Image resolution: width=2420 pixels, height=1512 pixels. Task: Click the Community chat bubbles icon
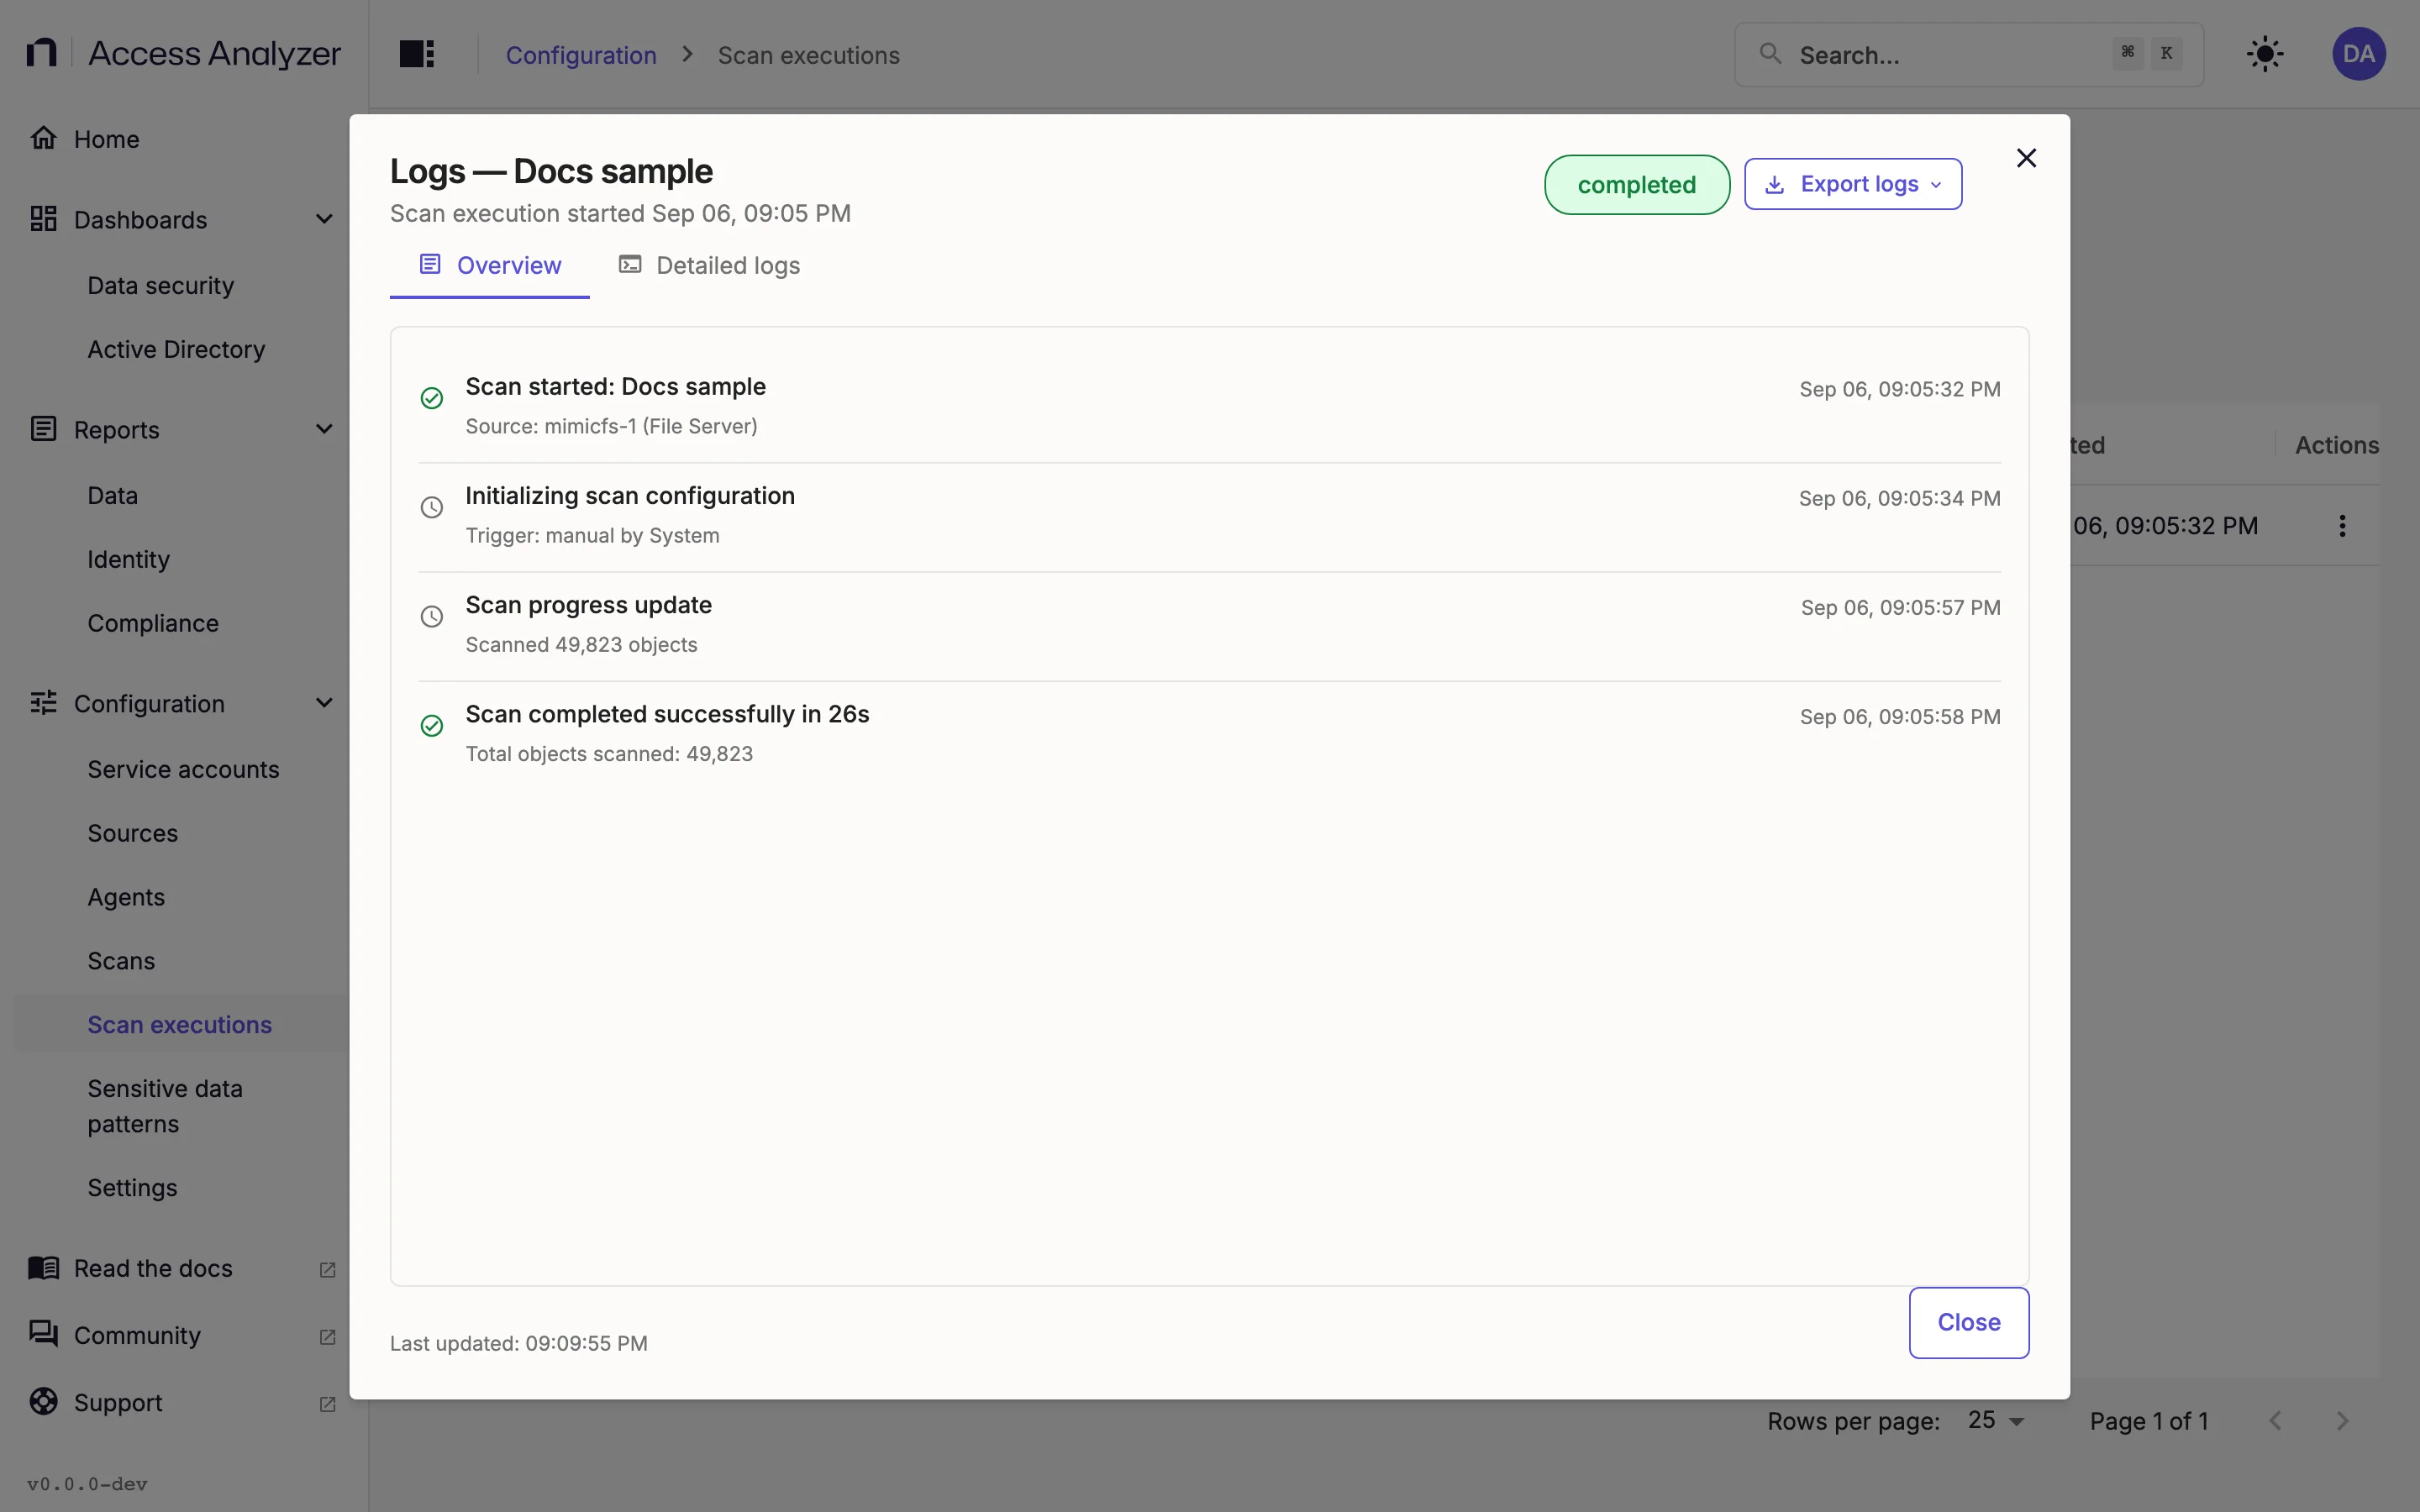coord(43,1334)
